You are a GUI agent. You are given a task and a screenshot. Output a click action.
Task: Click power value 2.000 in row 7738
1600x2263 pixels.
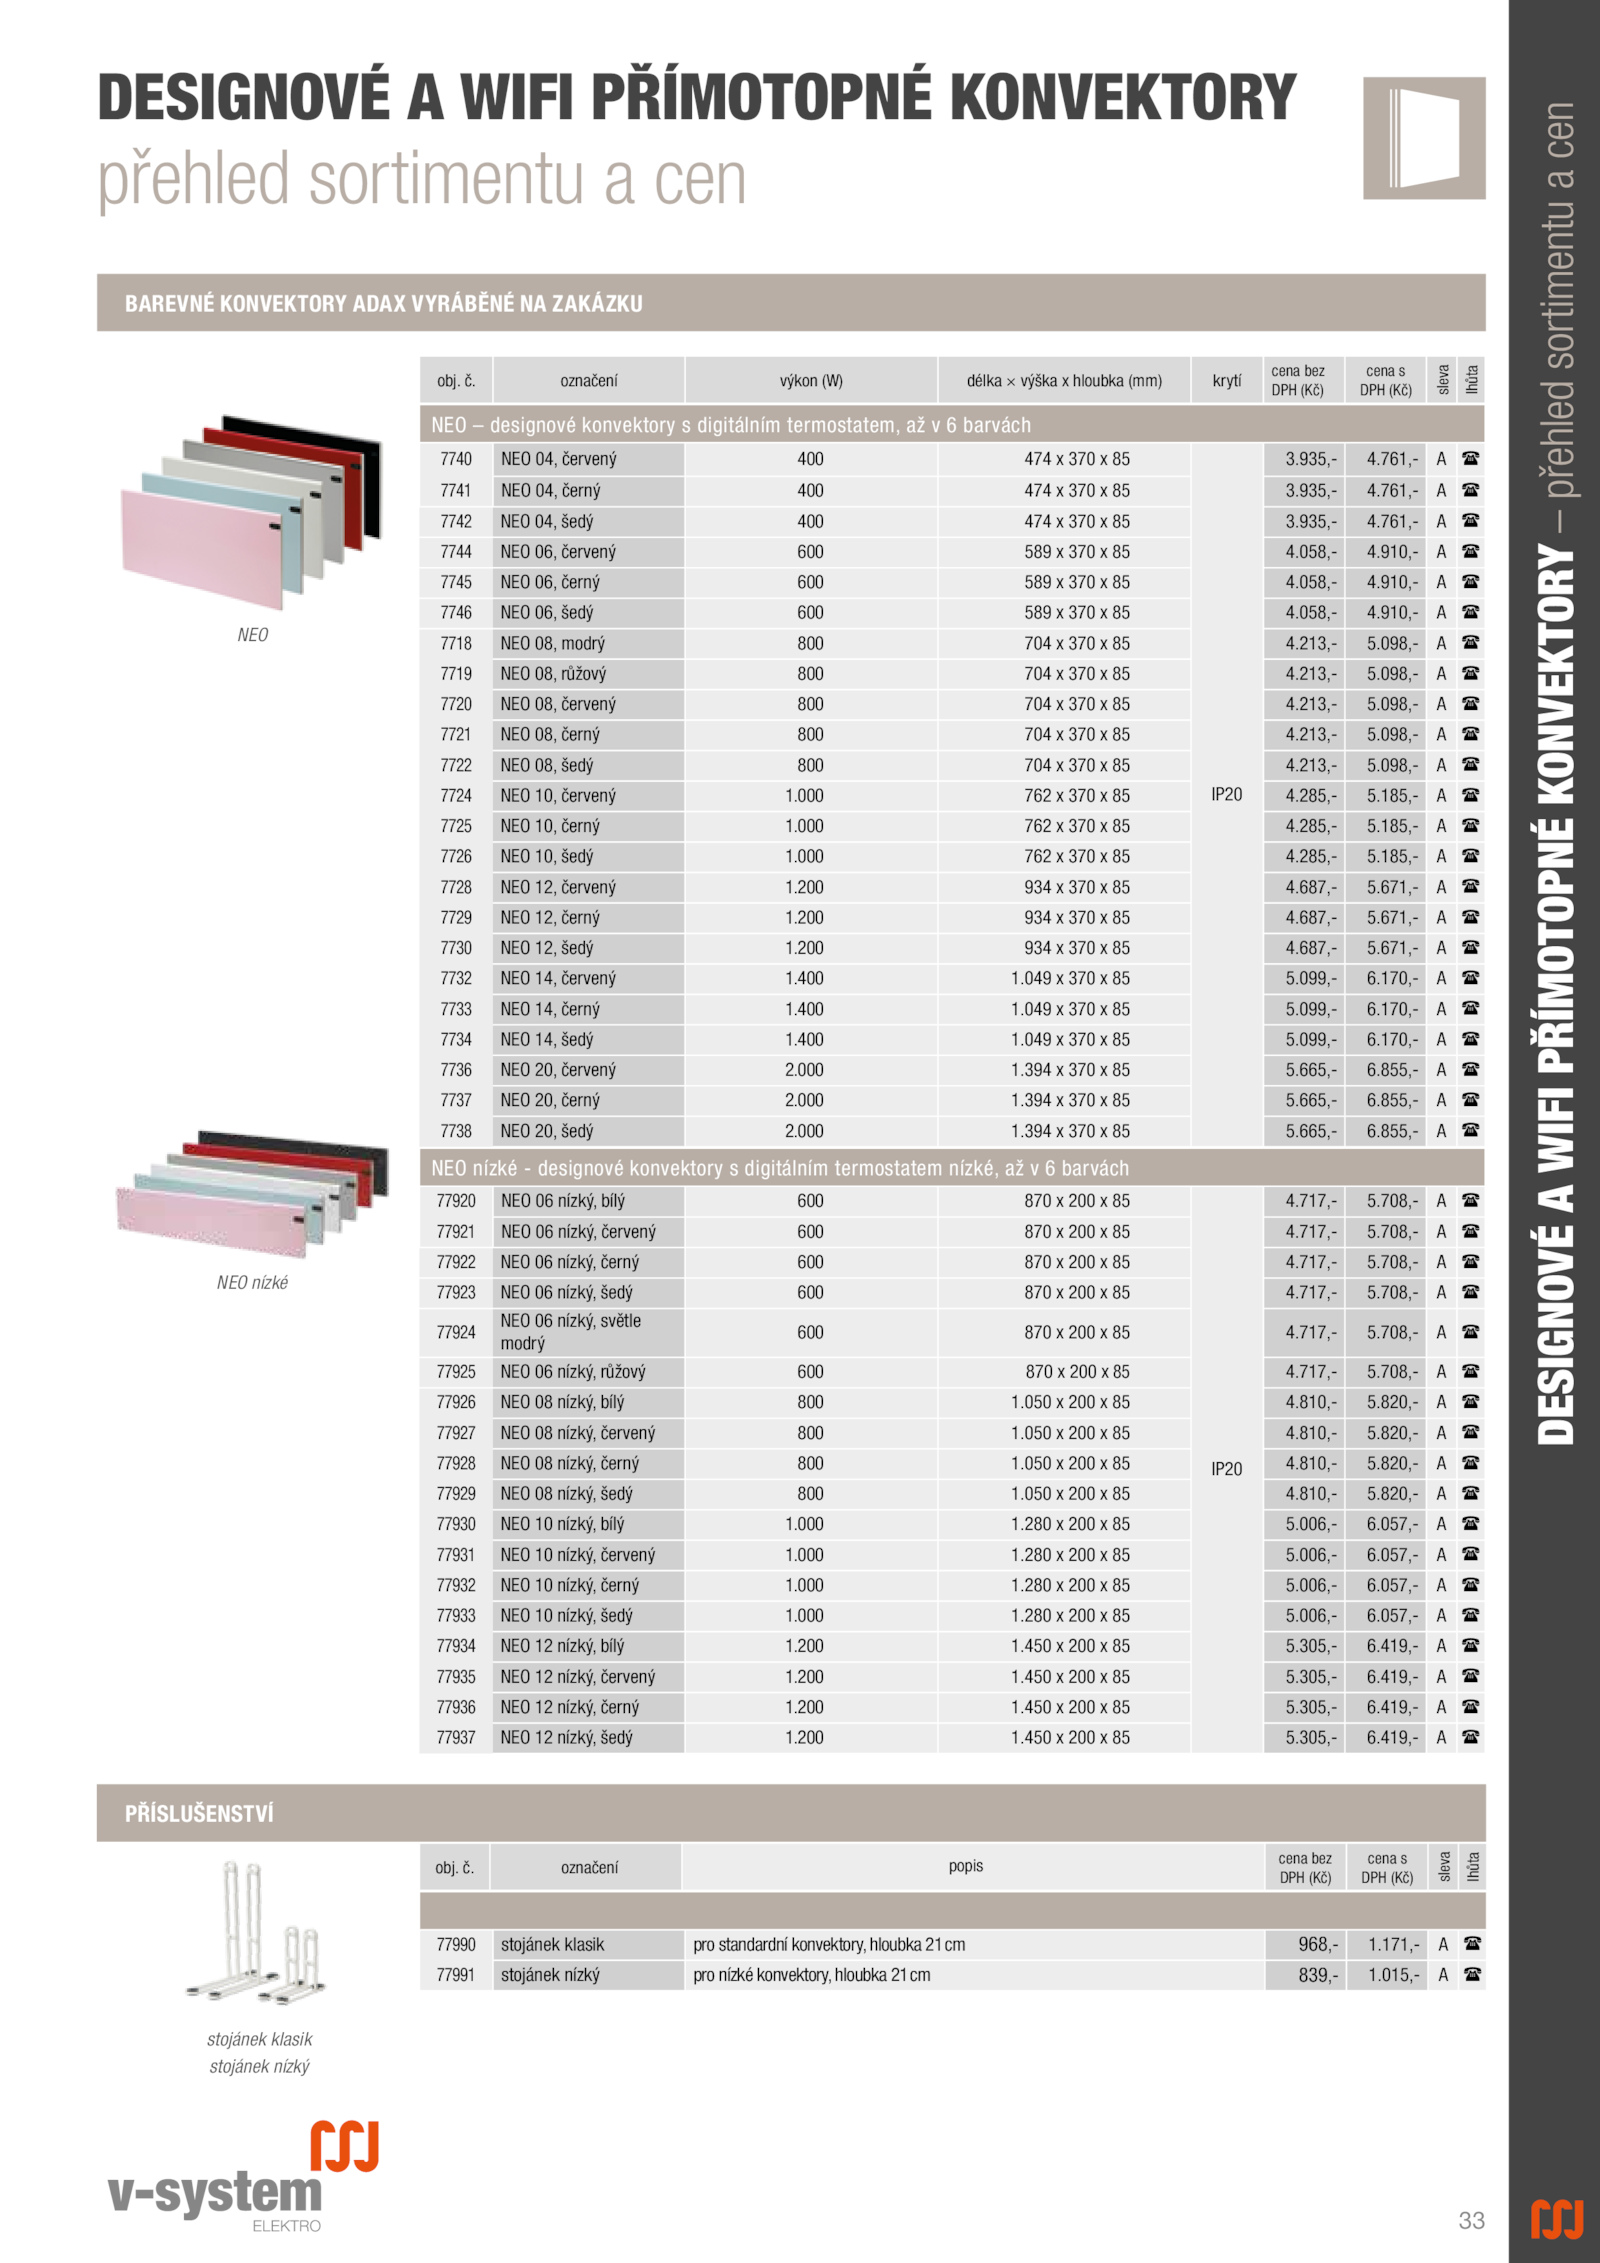[x=804, y=1130]
